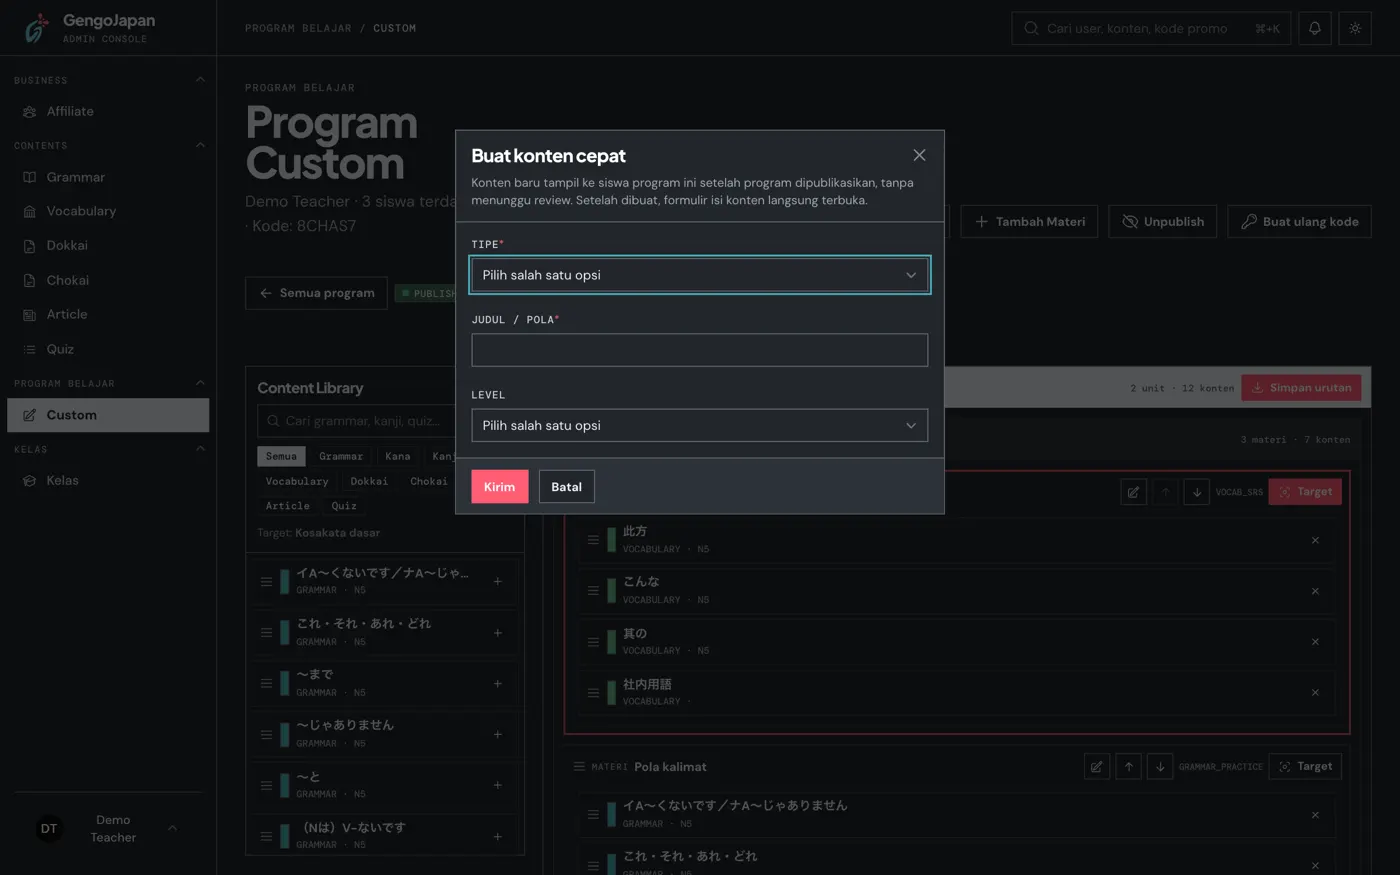Click Target button of Pola kalimat

tap(1305, 767)
